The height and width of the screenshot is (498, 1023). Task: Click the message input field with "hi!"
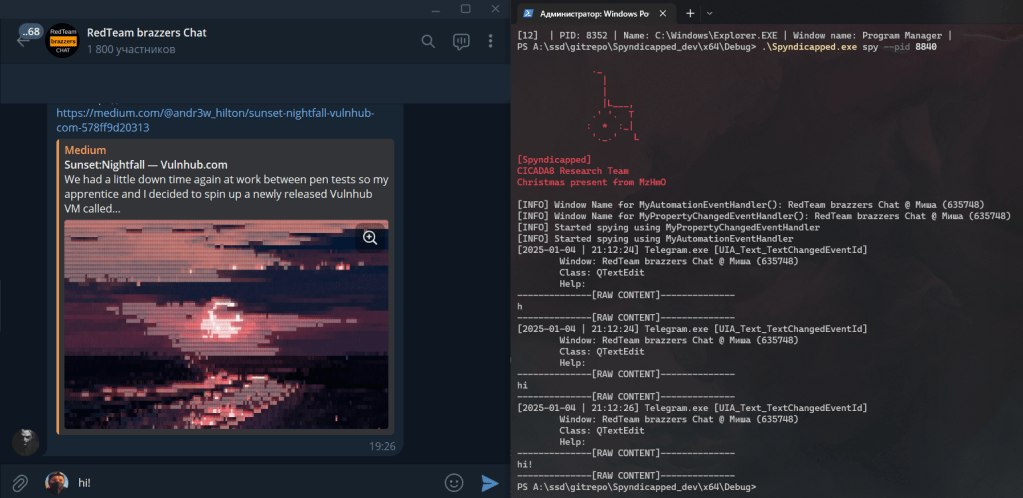click(250, 482)
